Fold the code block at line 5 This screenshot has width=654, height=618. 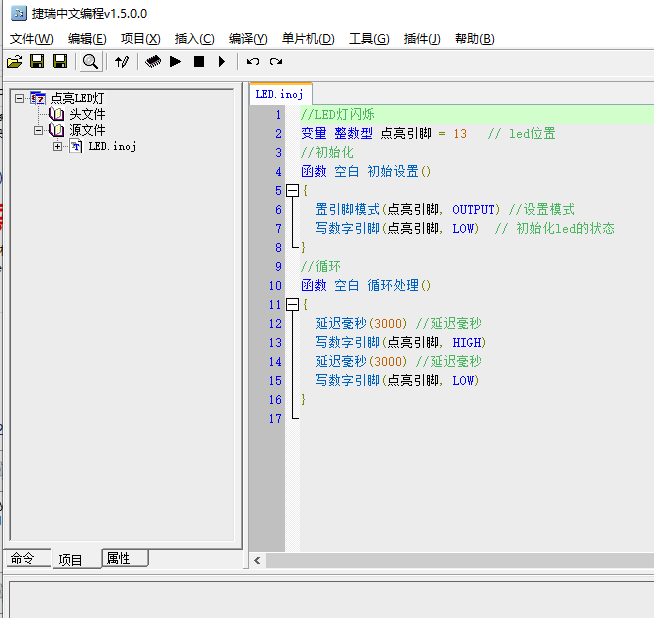point(292,190)
